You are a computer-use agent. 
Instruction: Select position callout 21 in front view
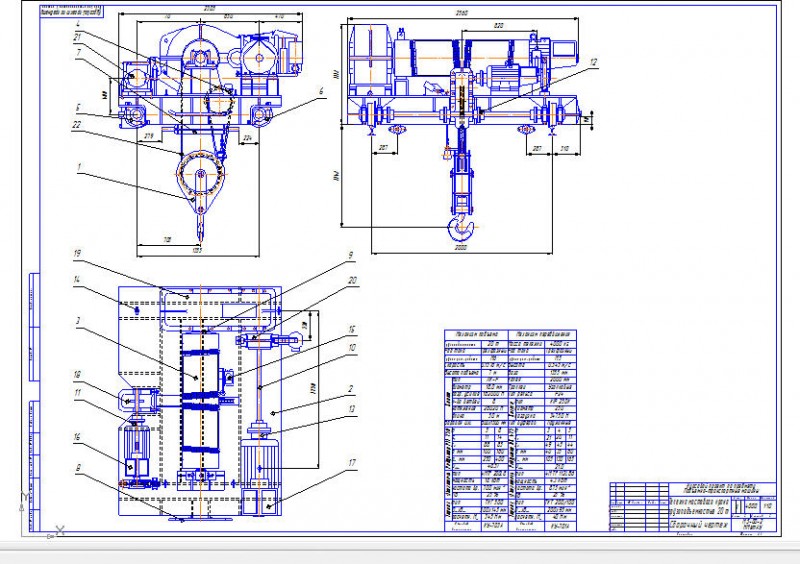(x=77, y=37)
